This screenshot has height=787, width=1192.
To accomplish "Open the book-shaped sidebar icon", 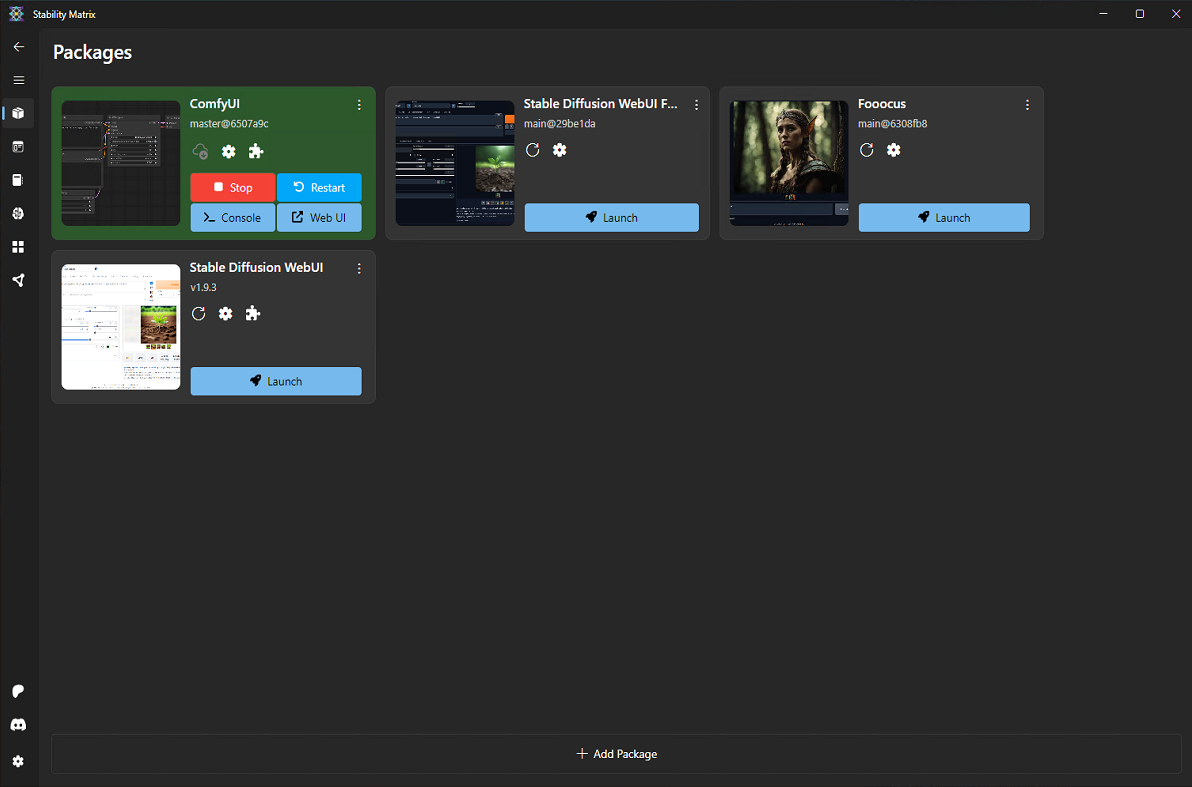I will [18, 180].
